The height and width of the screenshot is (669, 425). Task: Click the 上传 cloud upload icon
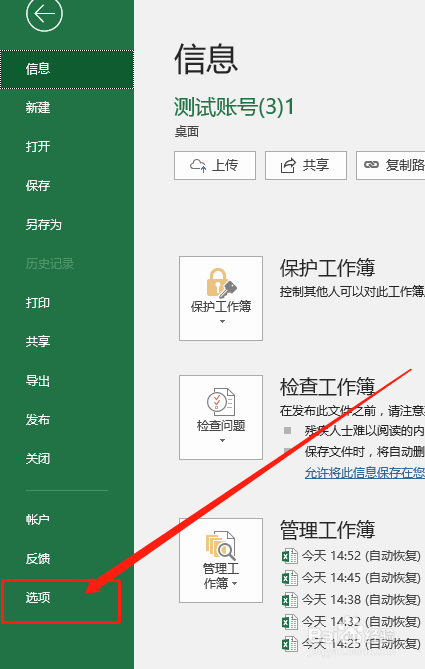198,166
